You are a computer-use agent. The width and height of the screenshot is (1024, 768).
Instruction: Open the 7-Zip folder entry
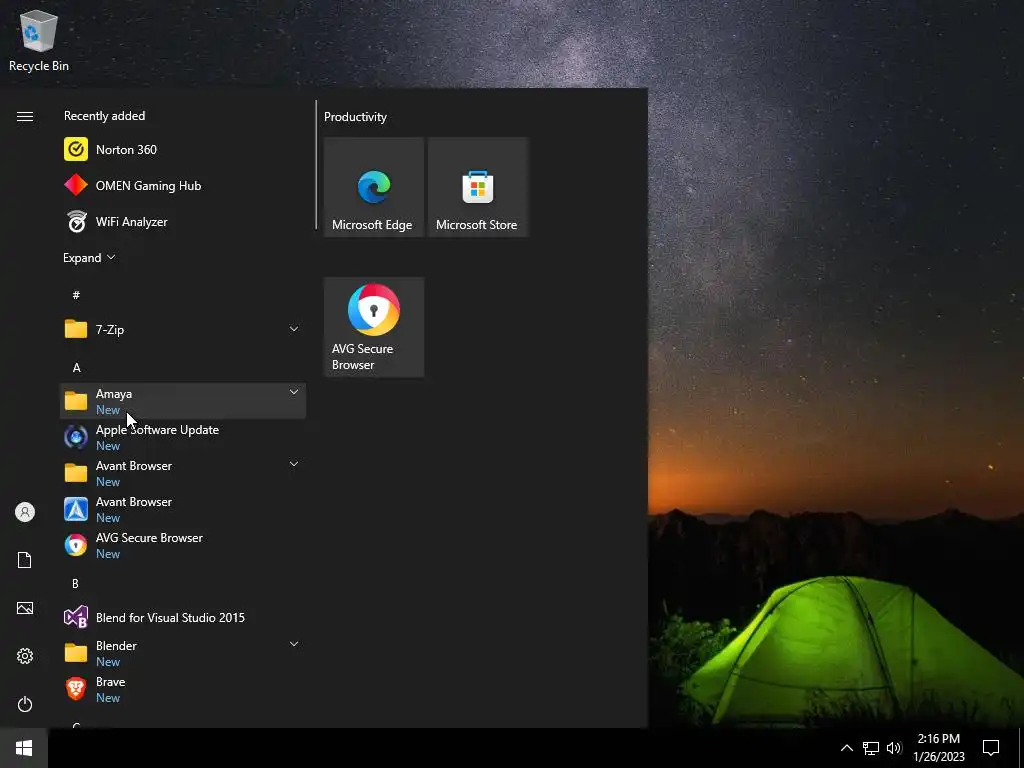point(183,329)
